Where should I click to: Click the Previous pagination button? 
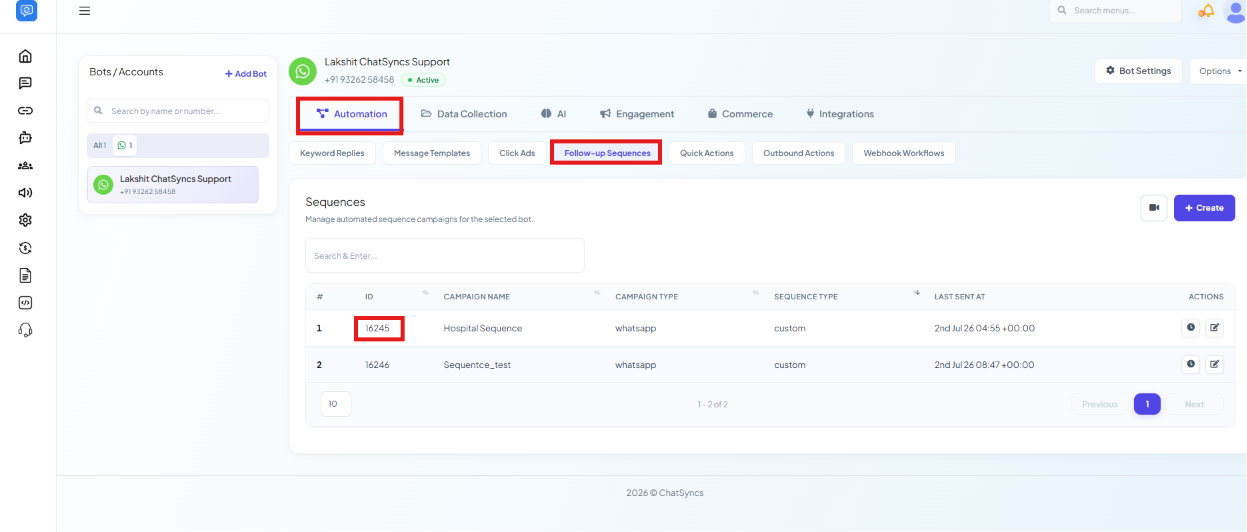click(x=1099, y=404)
